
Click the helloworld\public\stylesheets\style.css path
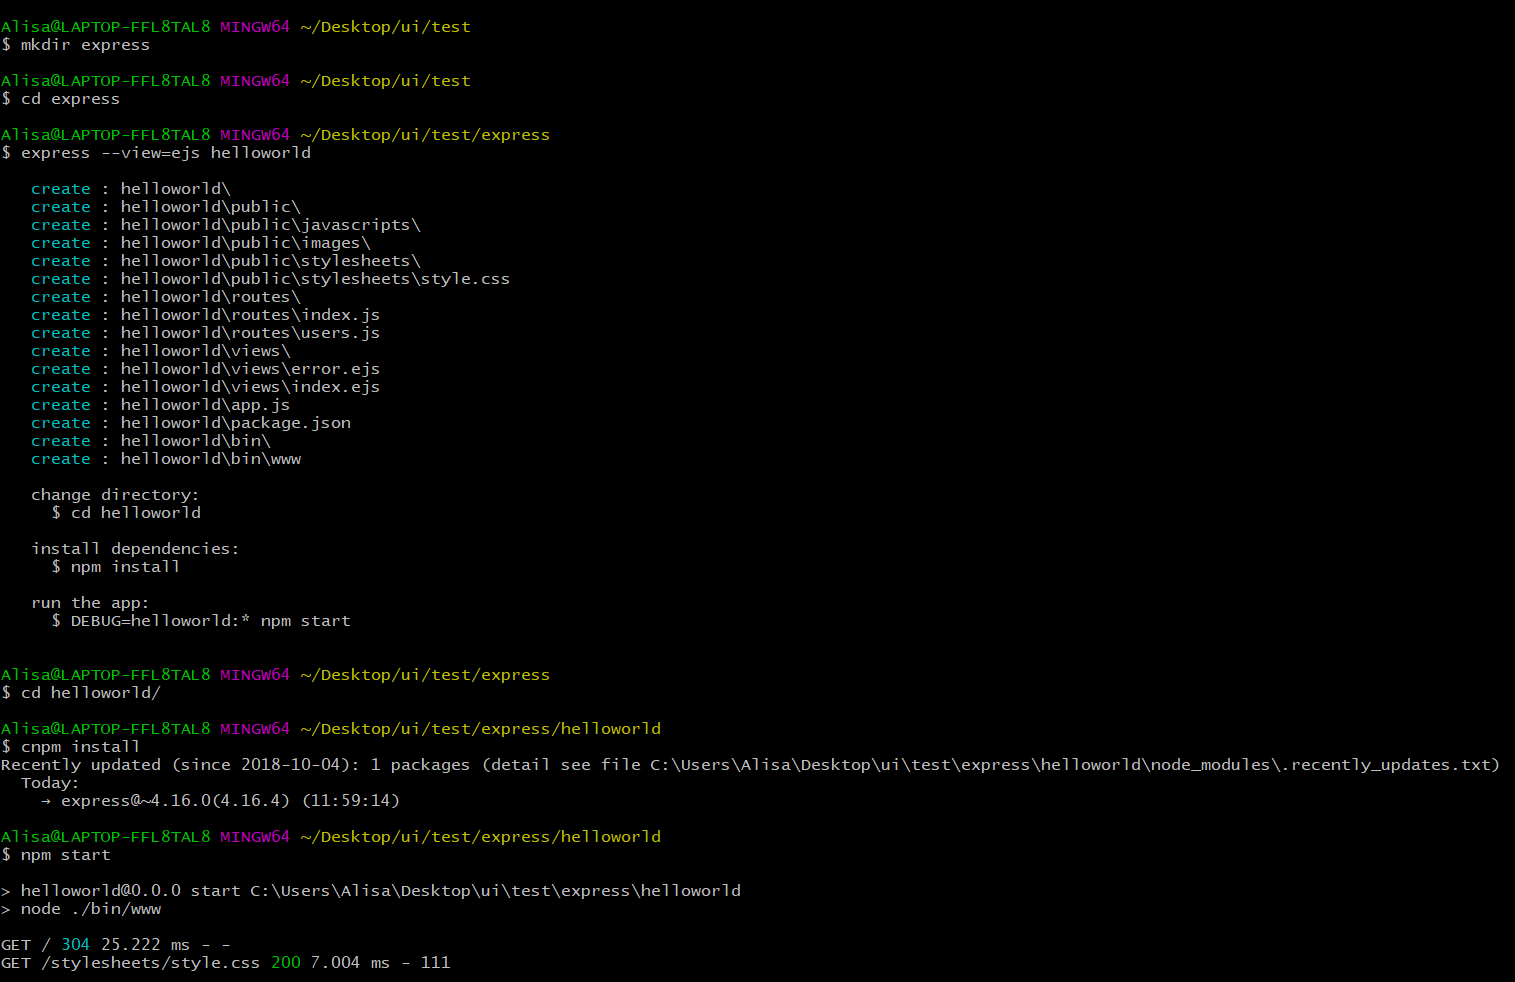coord(315,279)
